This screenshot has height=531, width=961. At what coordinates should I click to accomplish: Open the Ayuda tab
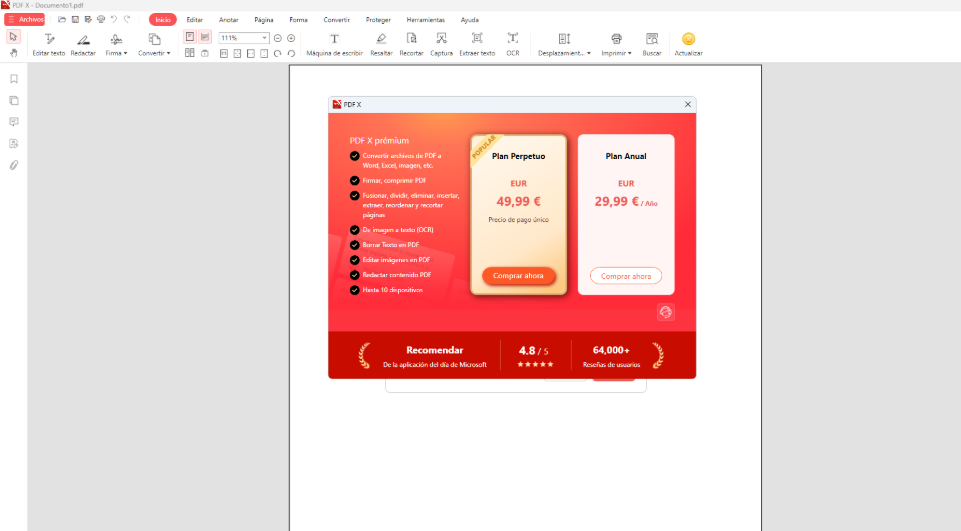[469, 20]
